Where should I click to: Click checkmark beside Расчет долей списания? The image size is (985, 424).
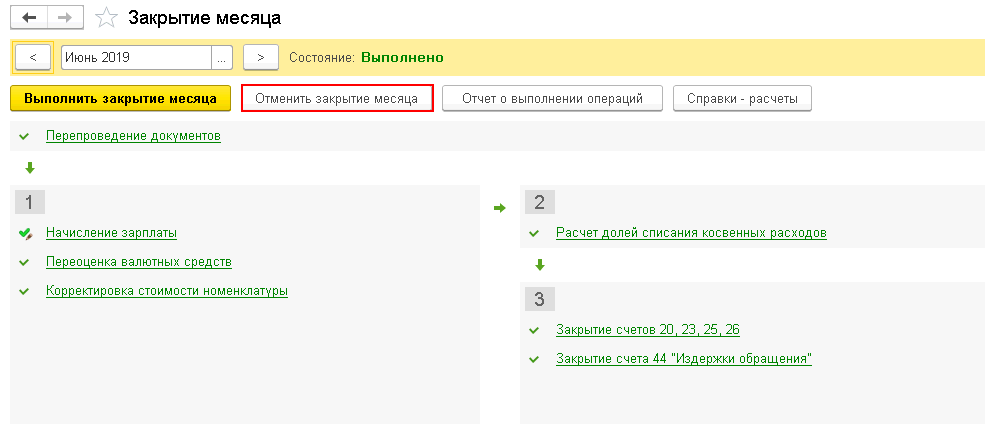(x=534, y=234)
